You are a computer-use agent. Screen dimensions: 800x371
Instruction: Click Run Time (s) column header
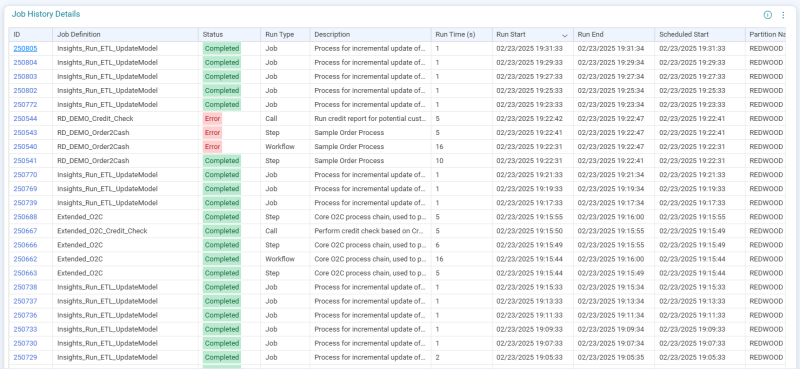(x=461, y=35)
